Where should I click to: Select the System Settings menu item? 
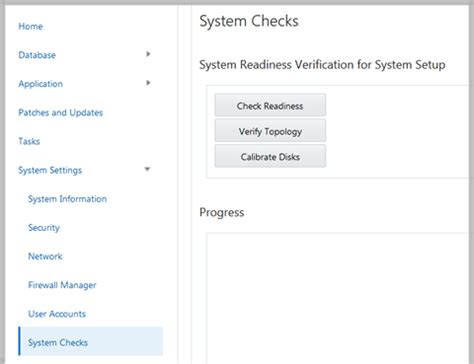50,170
